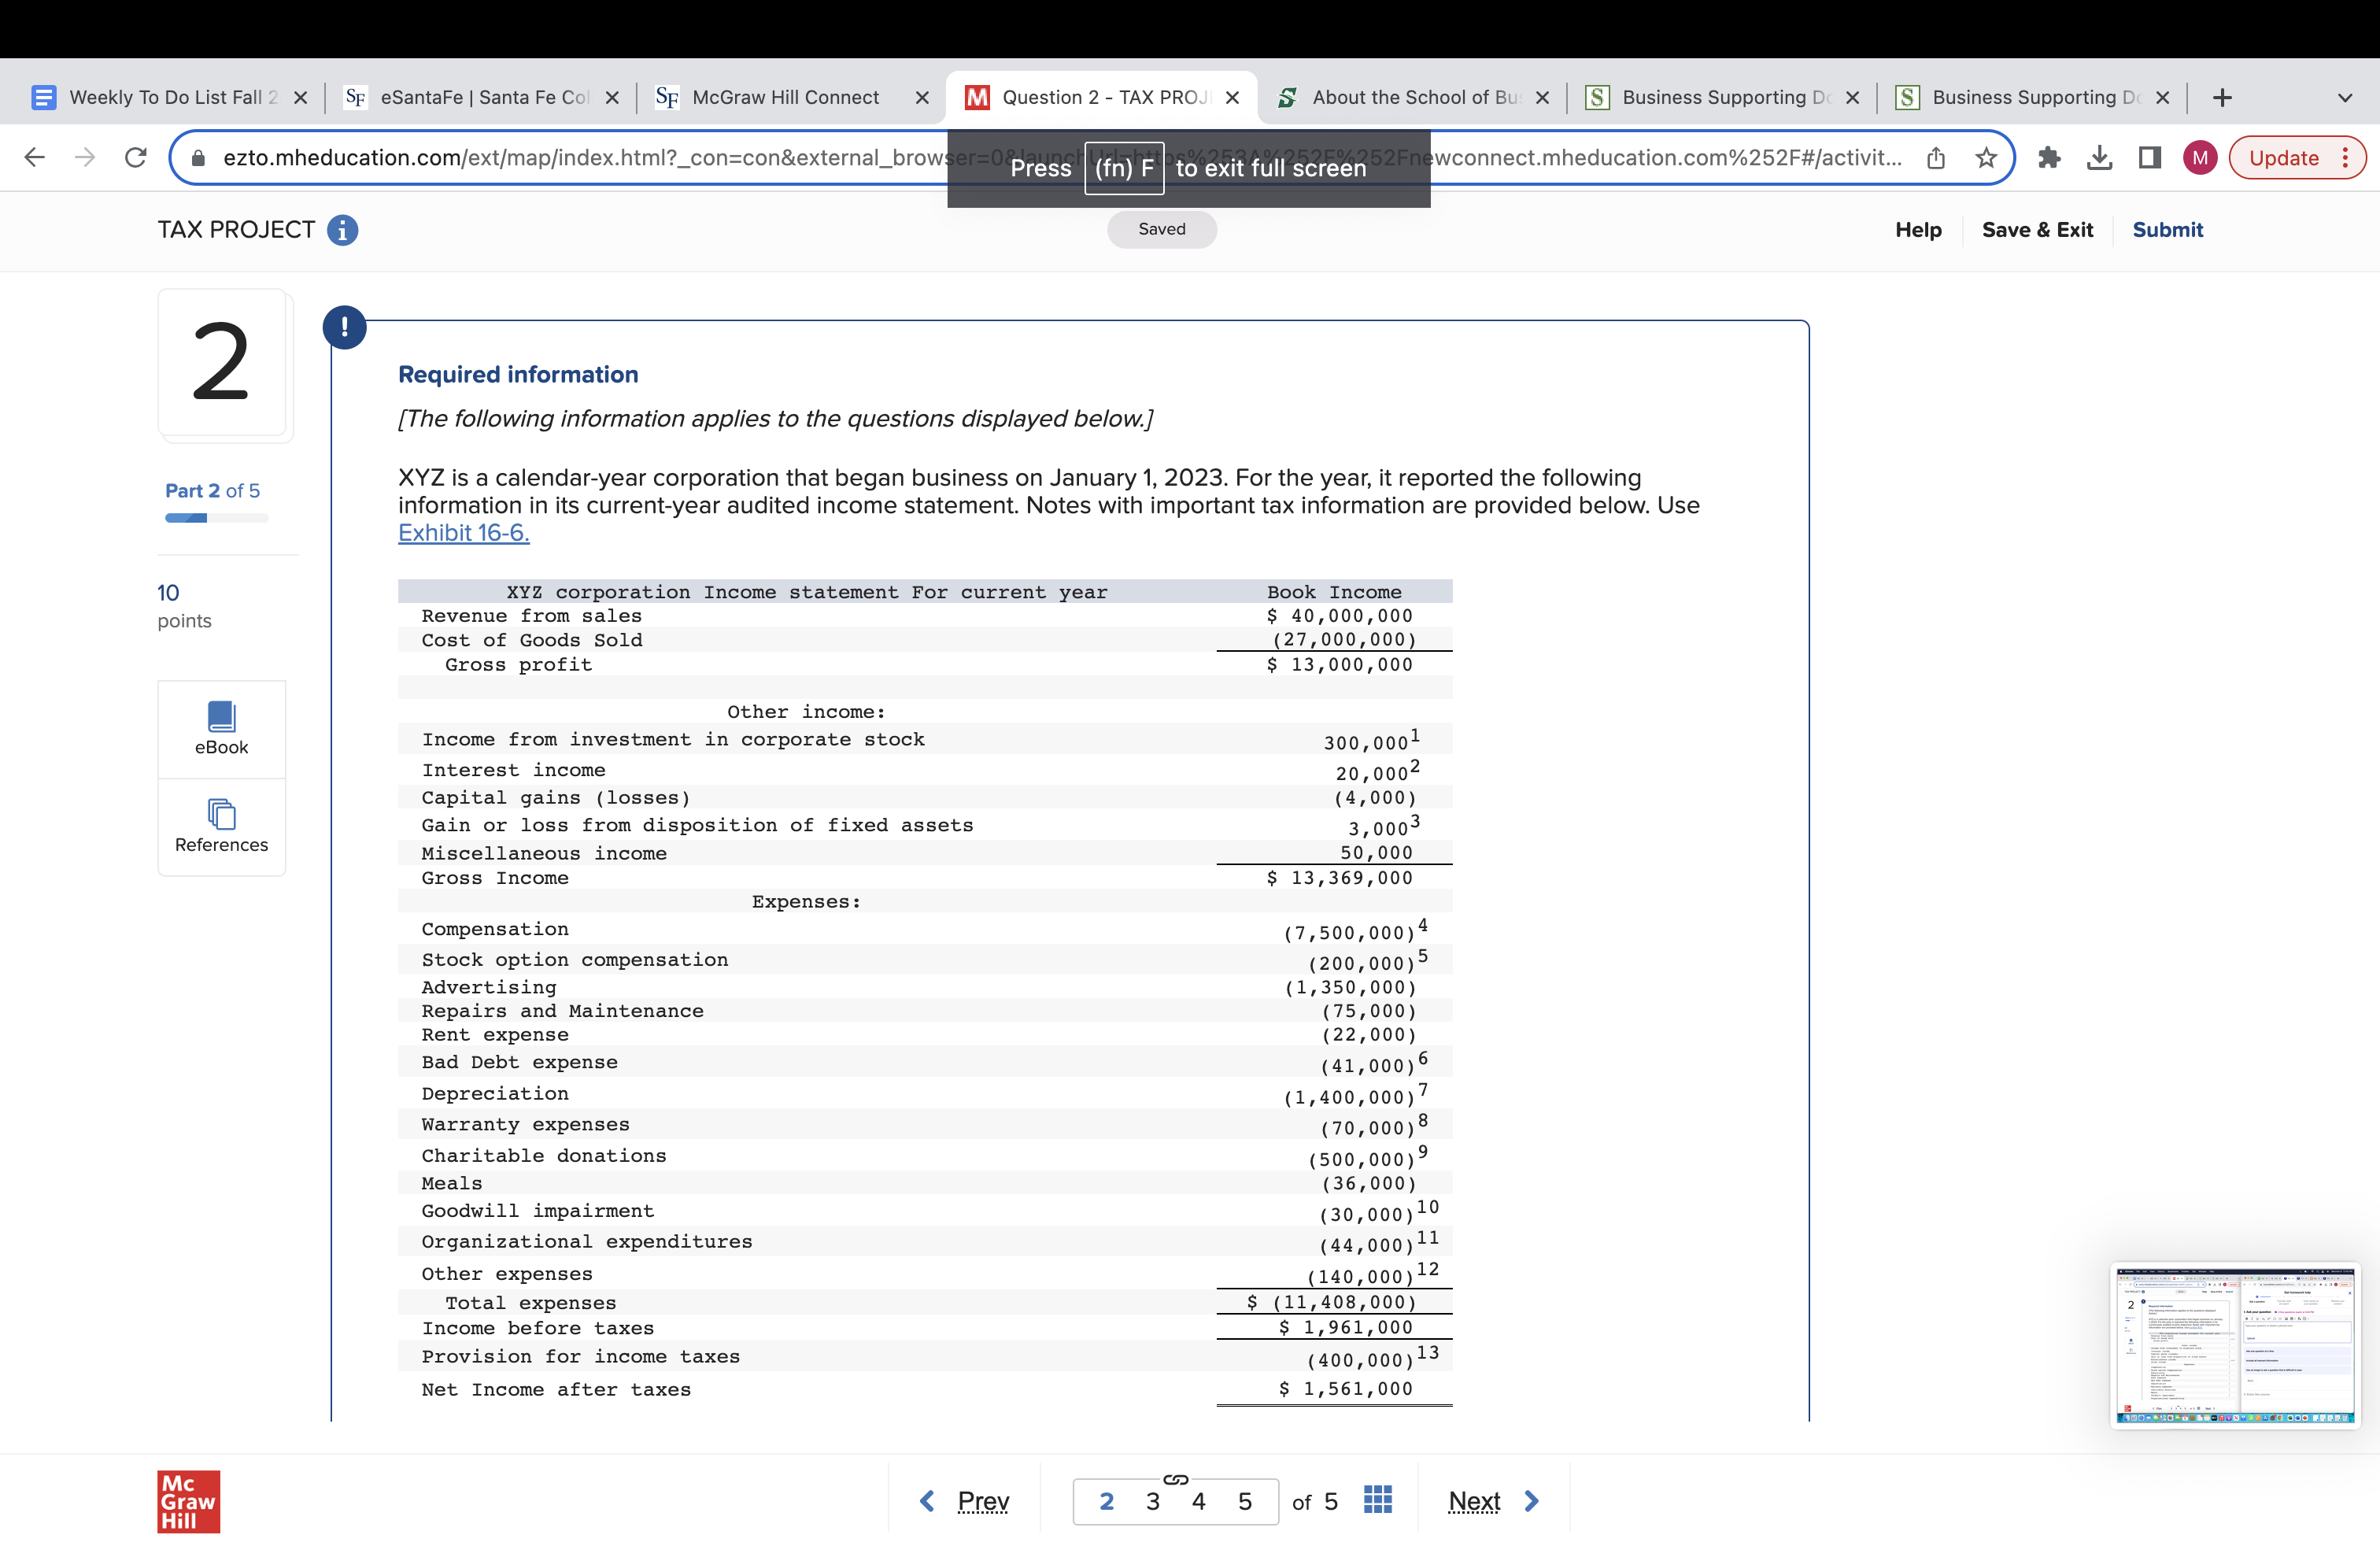
Task: Open the References panel
Action: [x=221, y=827]
